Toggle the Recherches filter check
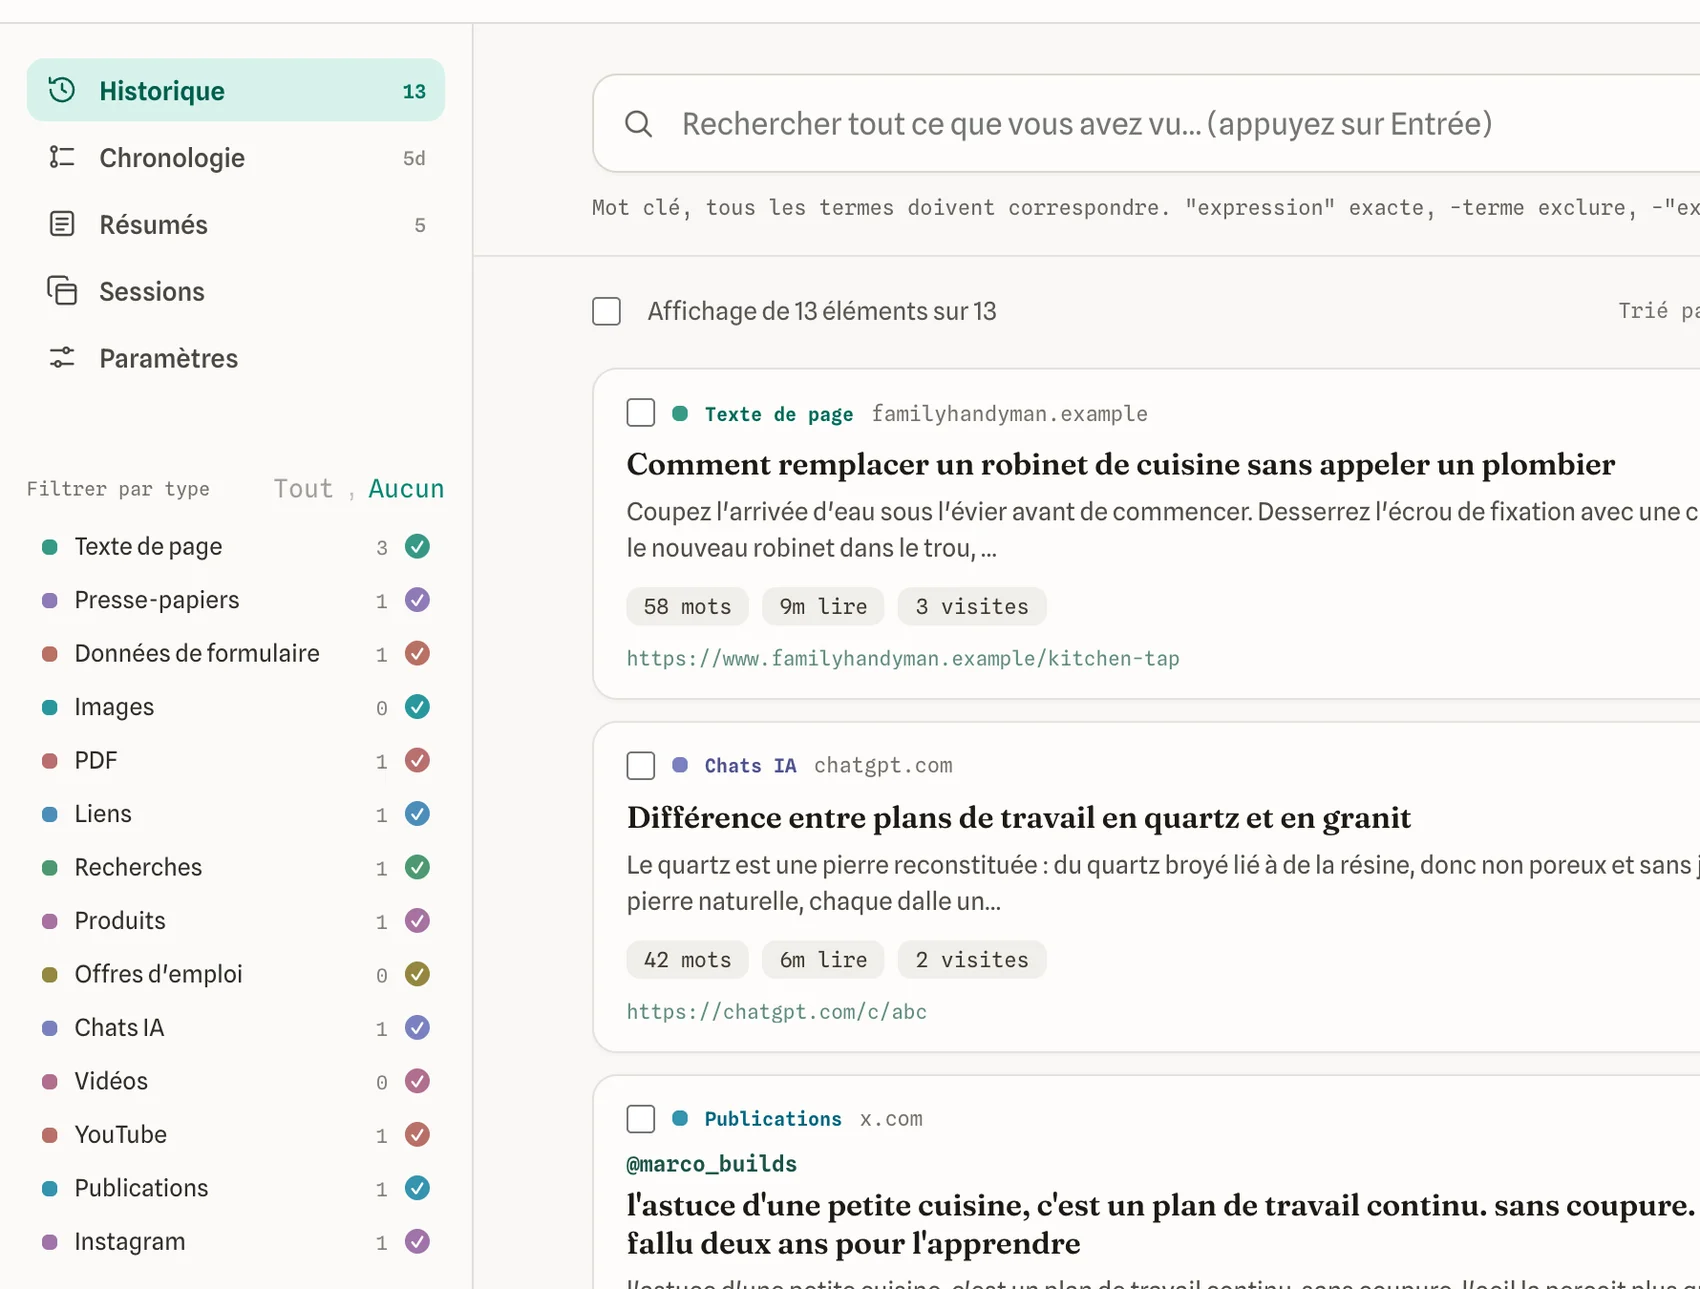This screenshot has height=1289, width=1700. [x=417, y=867]
